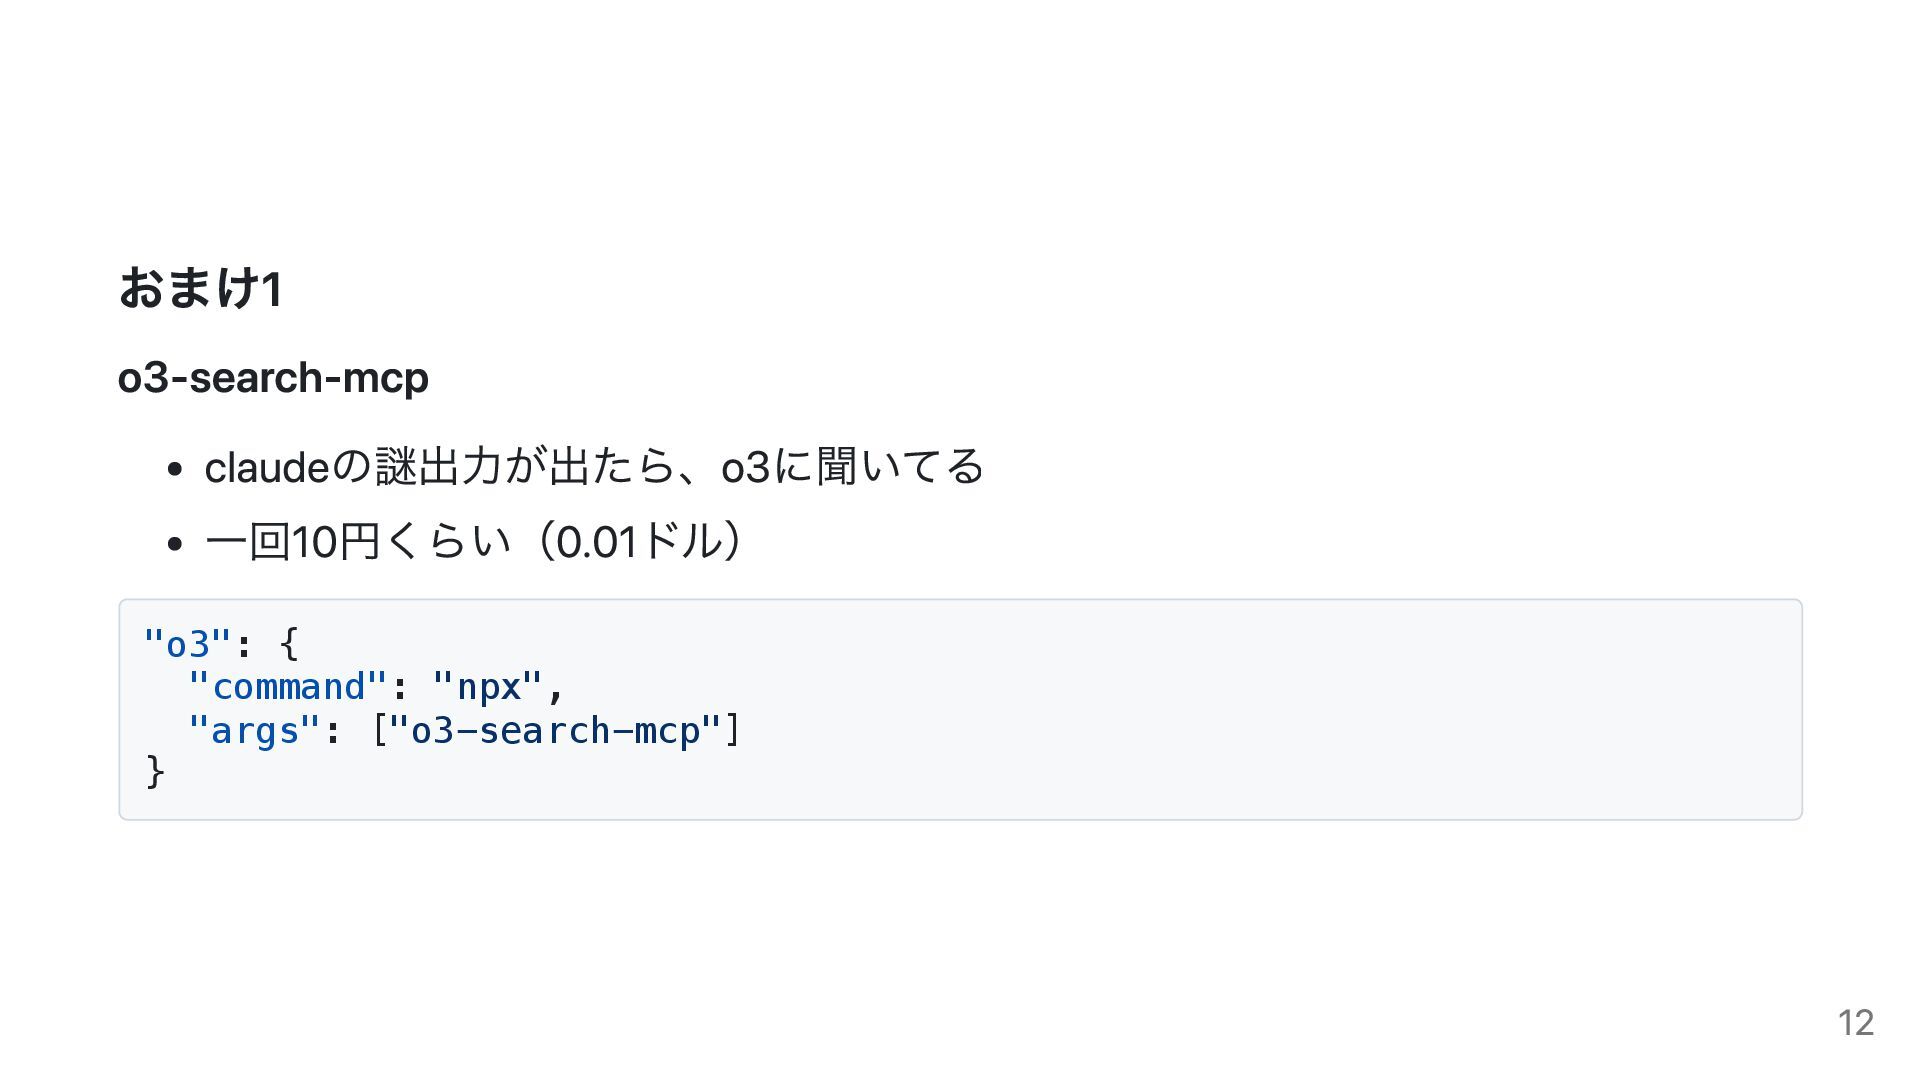This screenshot has height=1080, width=1920.
Task: Click the "o3" key in code block
Action: [187, 644]
